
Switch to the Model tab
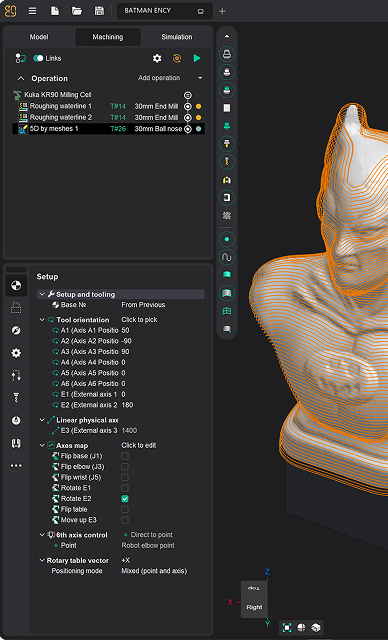click(39, 37)
